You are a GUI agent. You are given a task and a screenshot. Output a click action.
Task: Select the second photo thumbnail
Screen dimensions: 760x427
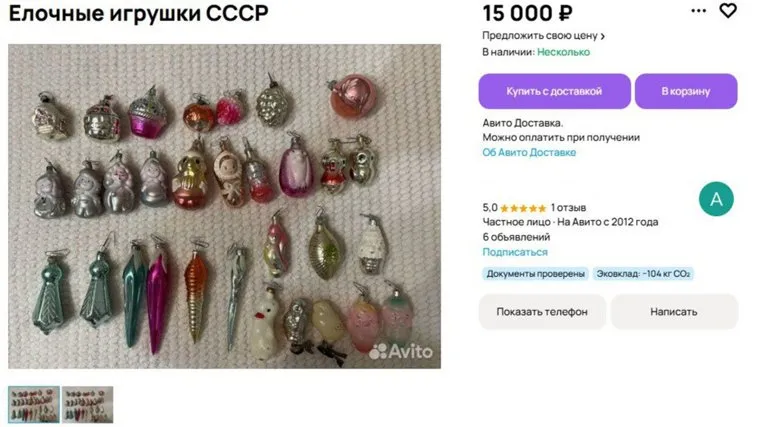point(87,405)
